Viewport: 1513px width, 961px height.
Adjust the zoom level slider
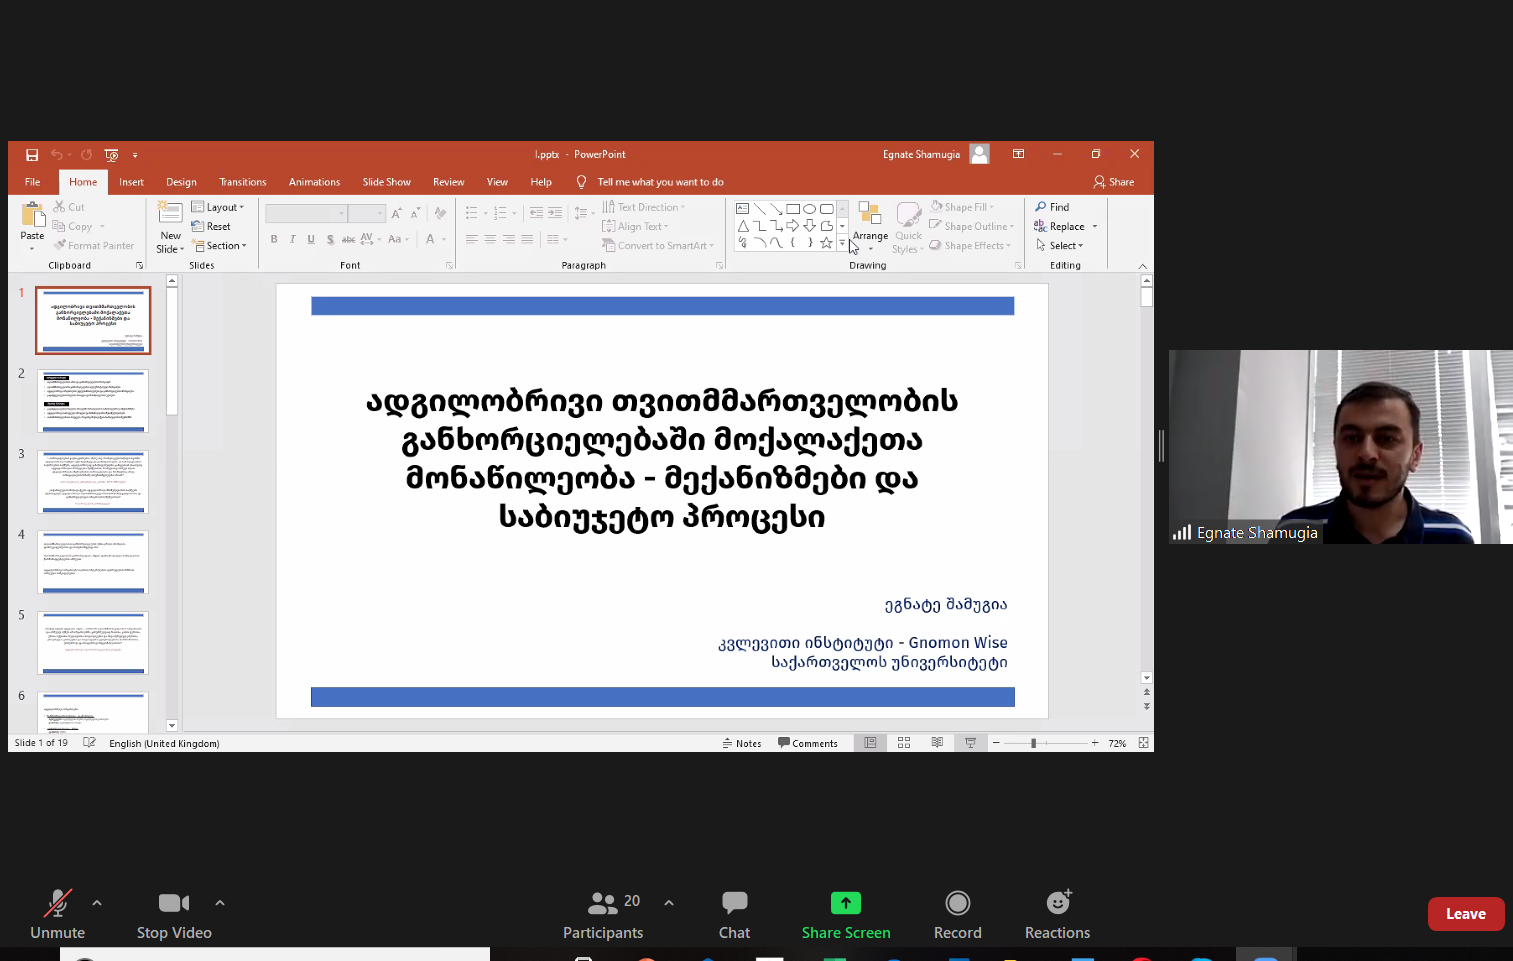pos(1033,743)
